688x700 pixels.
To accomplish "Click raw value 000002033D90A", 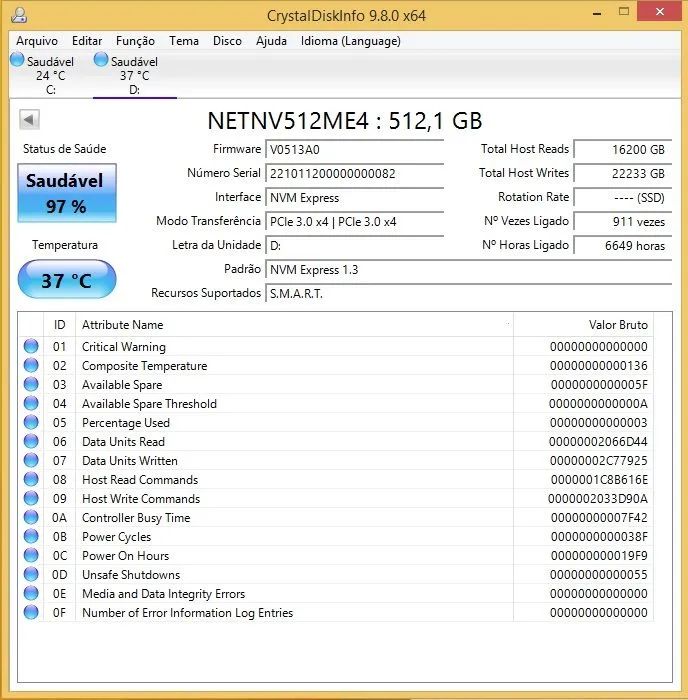I will (x=598, y=499).
